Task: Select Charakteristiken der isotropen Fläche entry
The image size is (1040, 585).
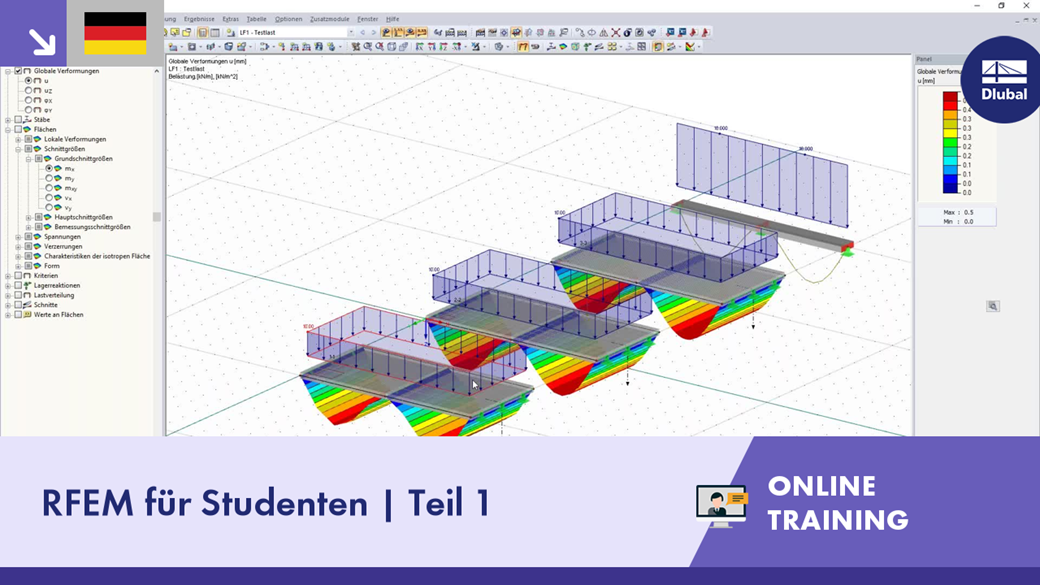Action: tap(97, 256)
